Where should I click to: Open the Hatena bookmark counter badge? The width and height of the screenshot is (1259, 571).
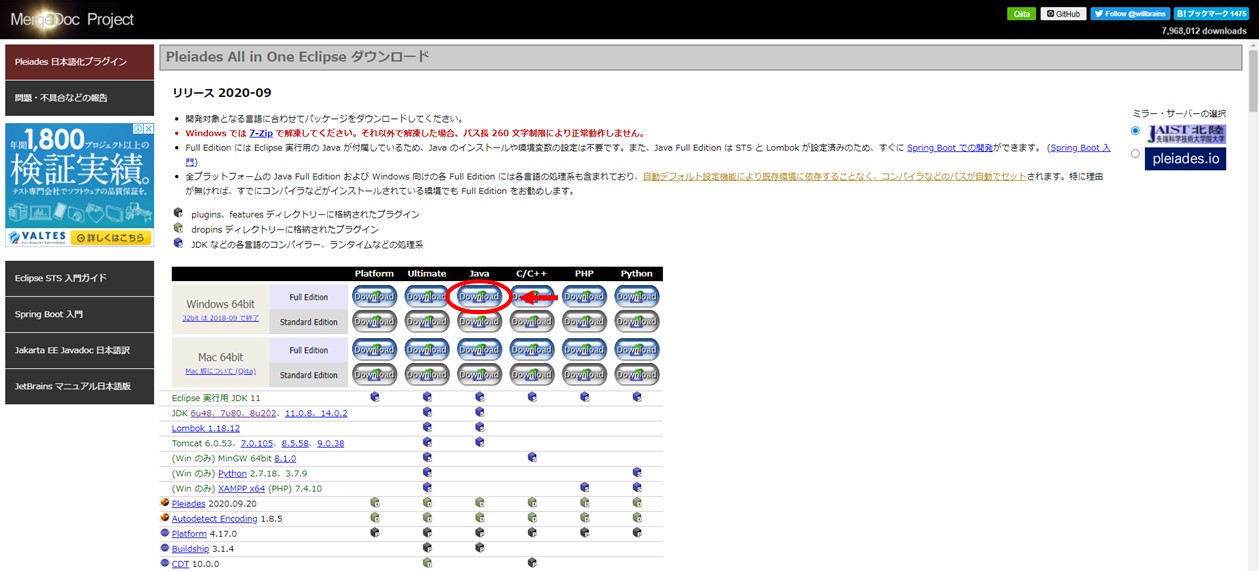(1211, 14)
